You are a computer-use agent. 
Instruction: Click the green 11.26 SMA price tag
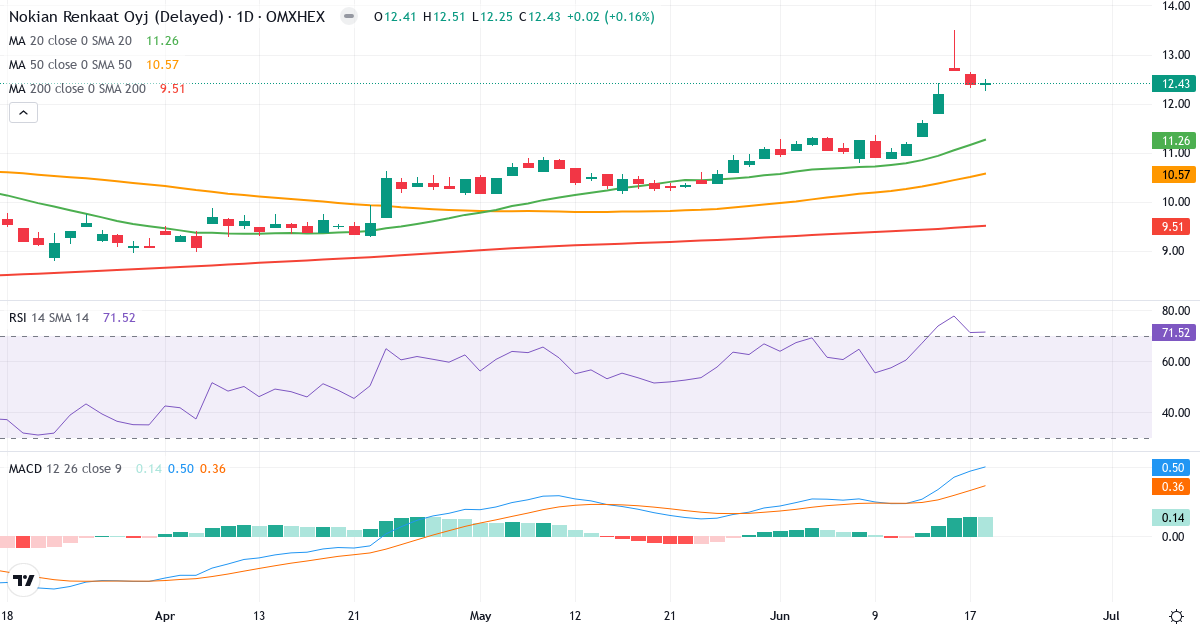[x=1174, y=141]
